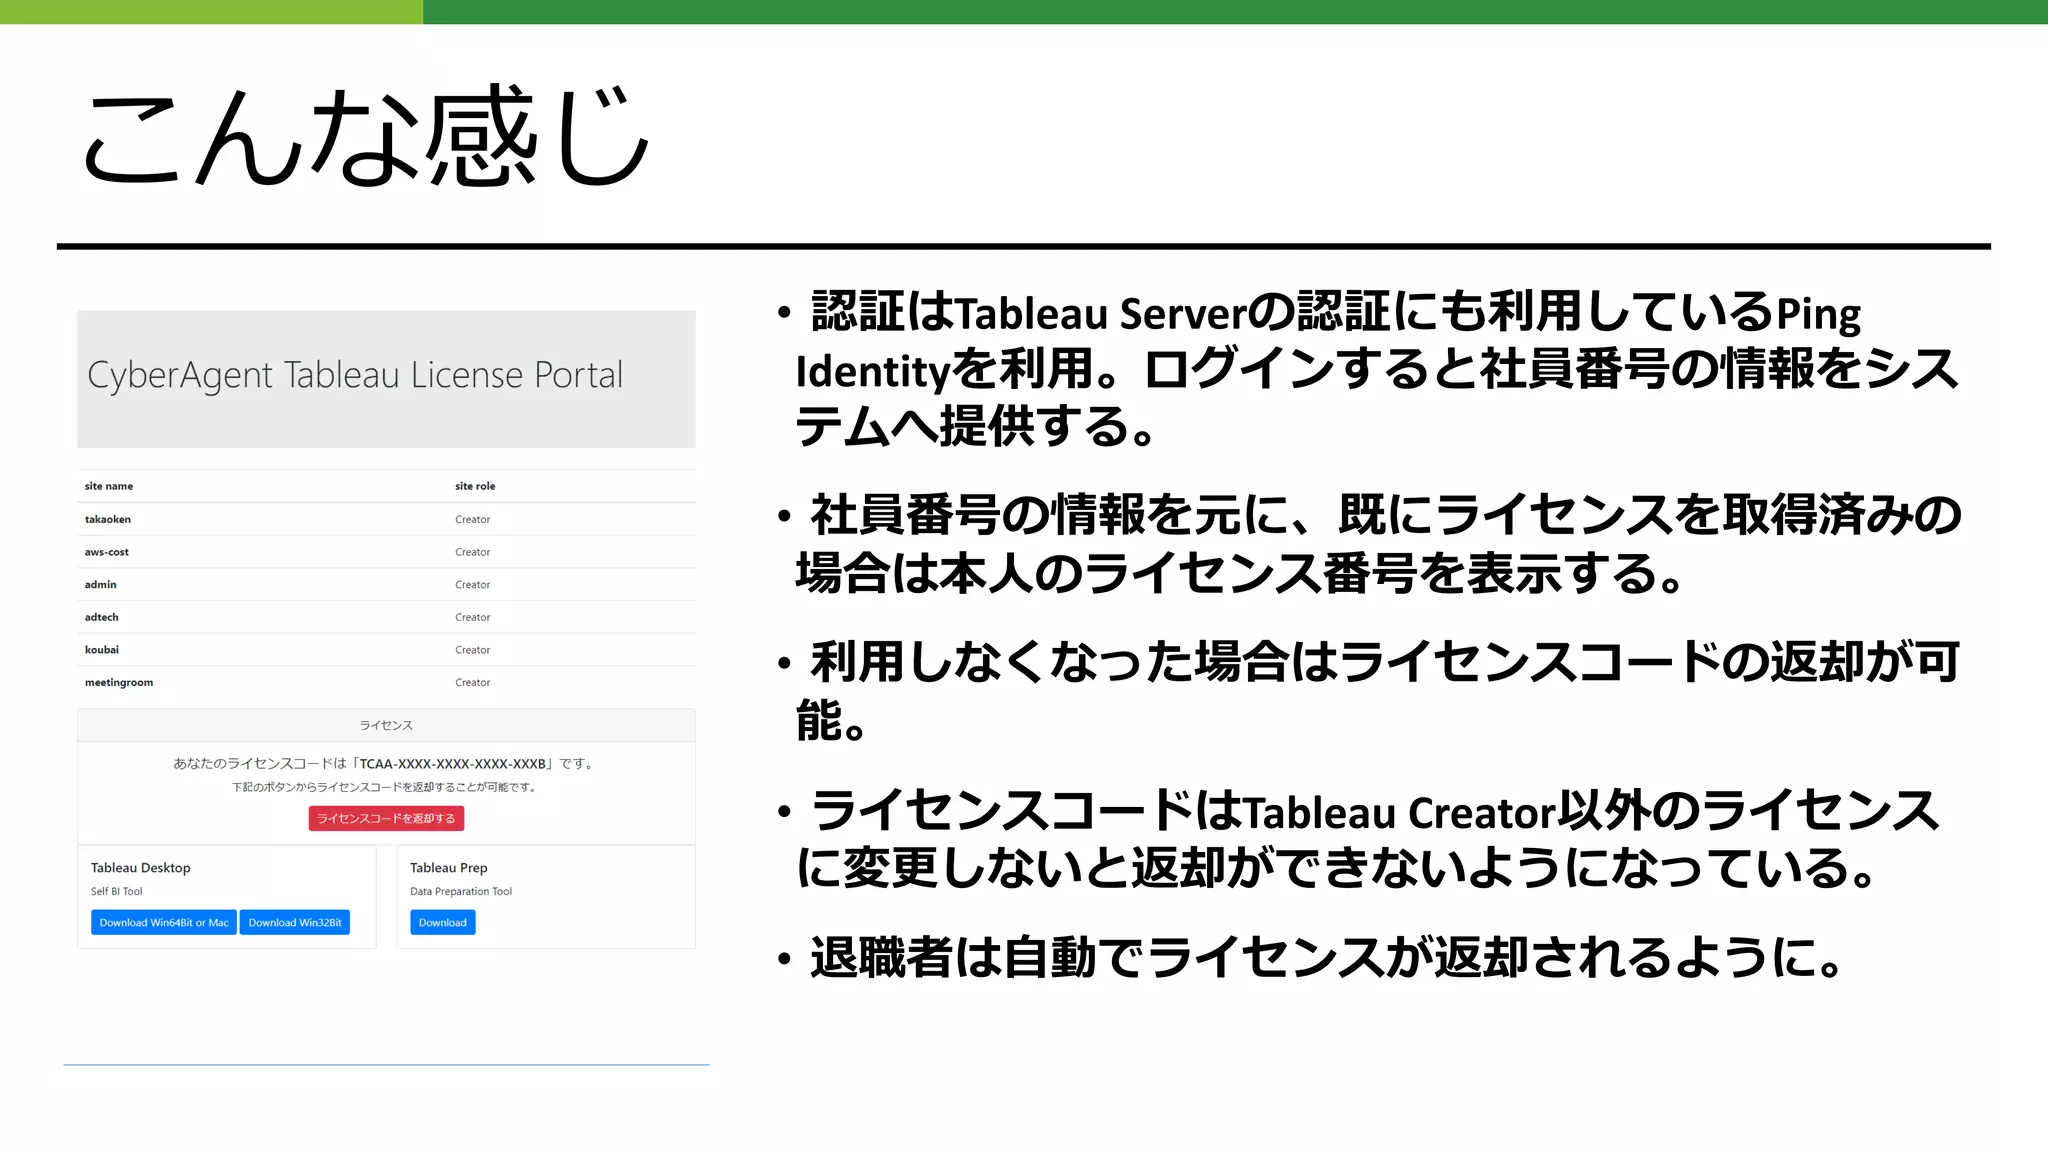Click the Tableau Prep Download button
Screen dimensions: 2048x1152
click(x=443, y=922)
